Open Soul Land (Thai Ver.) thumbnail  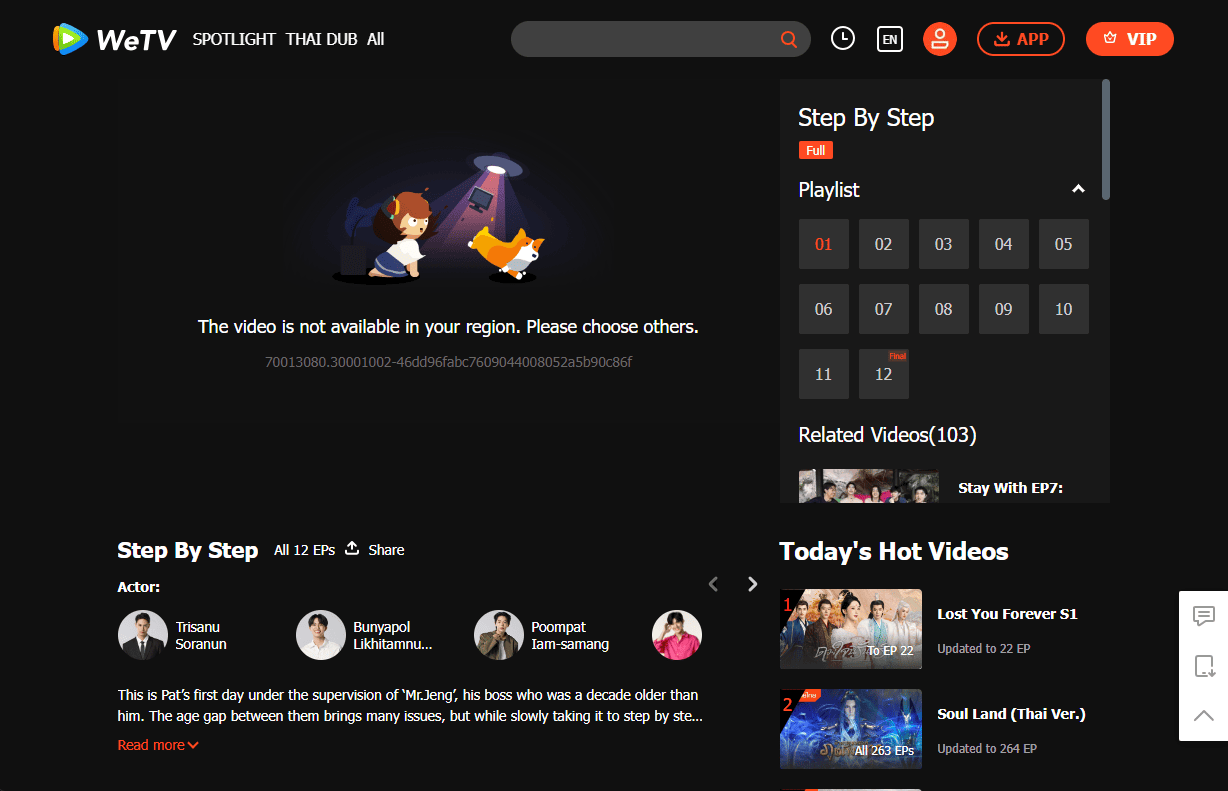tap(851, 729)
